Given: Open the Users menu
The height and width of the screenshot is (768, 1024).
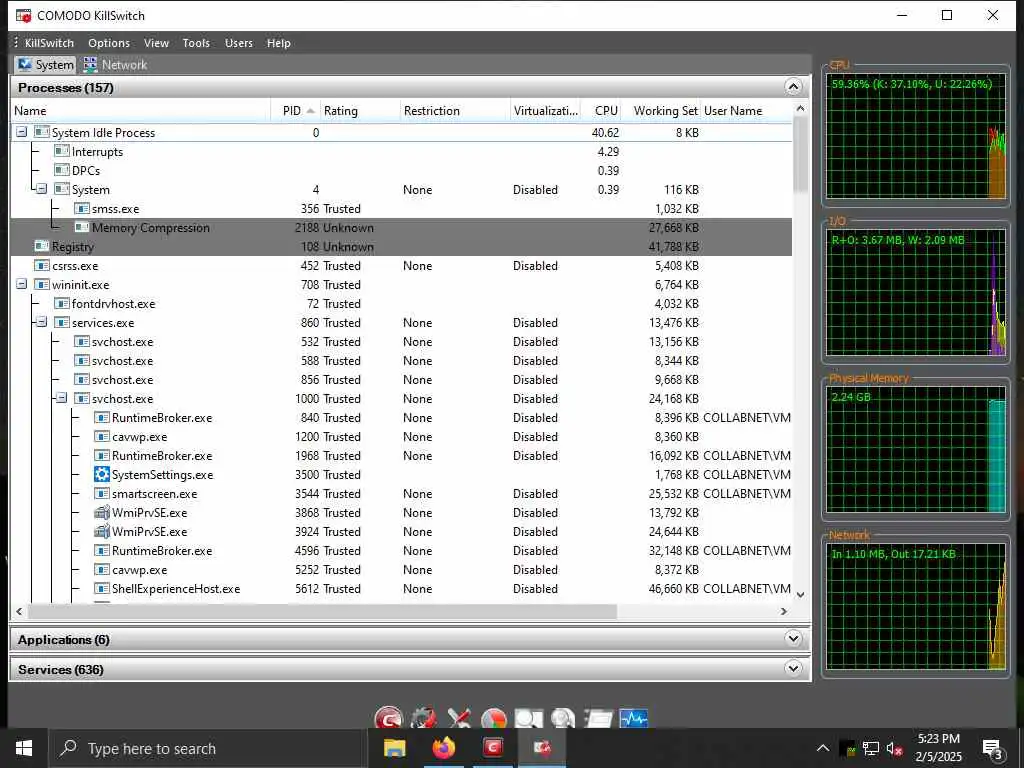Looking at the screenshot, I should coord(238,43).
